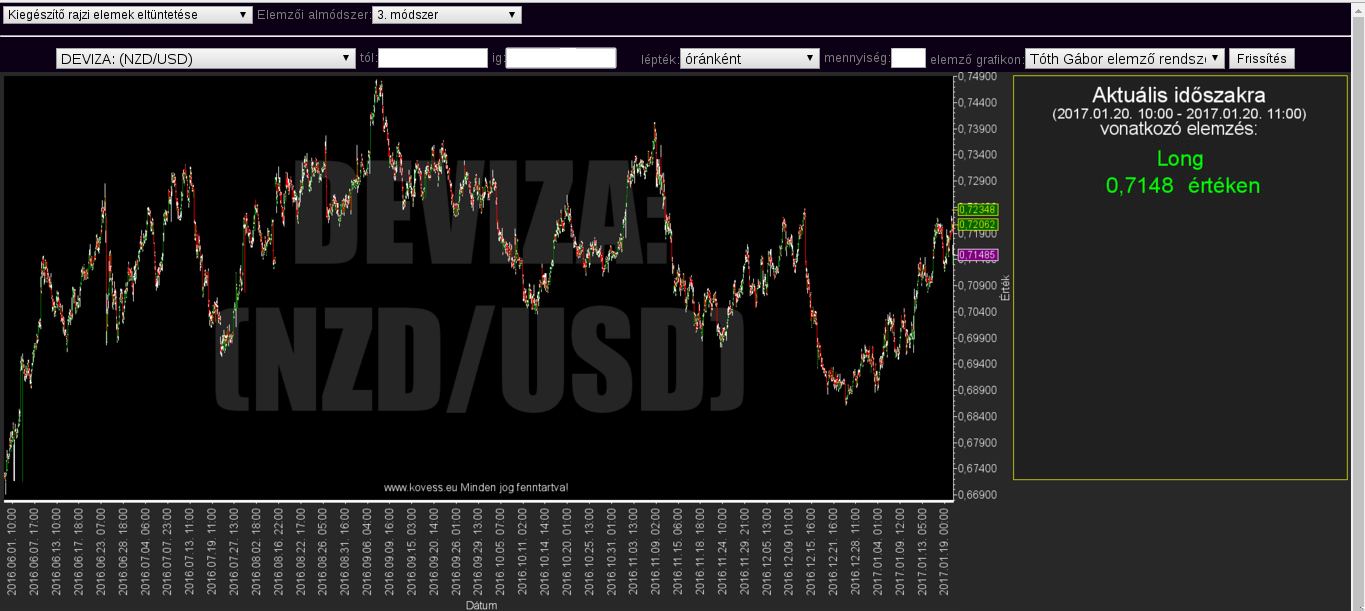Click the www.kovess.eu copyright text
Viewport: 1365px width, 611px height.
pyautogui.click(x=476, y=487)
